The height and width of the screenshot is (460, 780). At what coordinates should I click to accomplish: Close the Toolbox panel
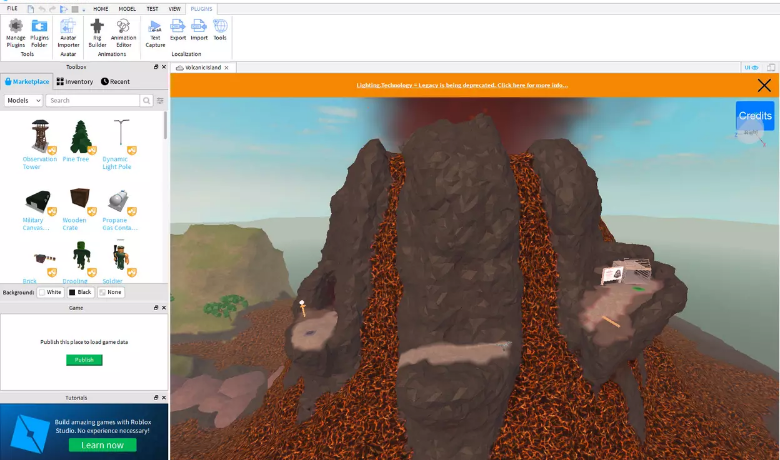pyautogui.click(x=164, y=67)
